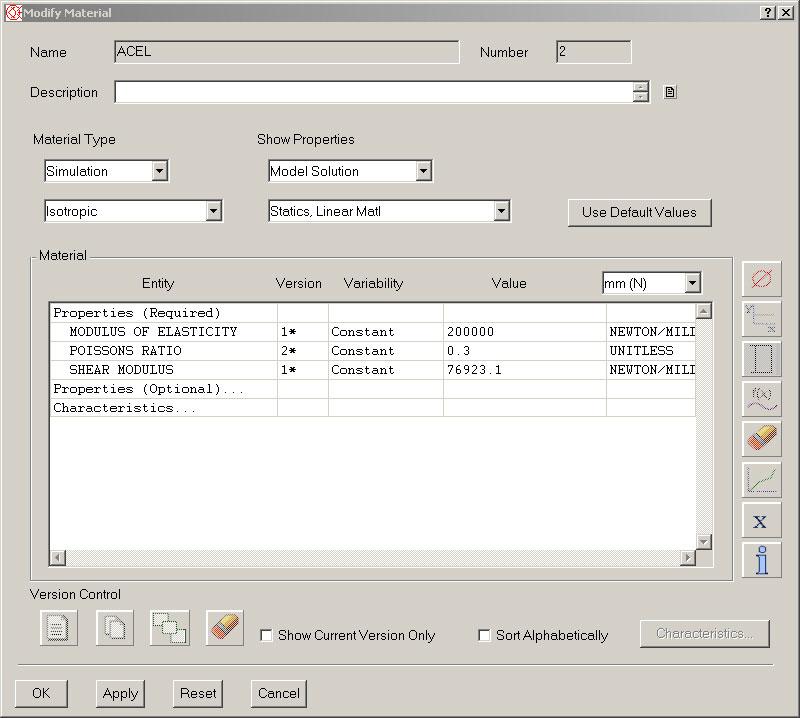Select the MODULUS OF ELASTICITY row

click(x=372, y=332)
